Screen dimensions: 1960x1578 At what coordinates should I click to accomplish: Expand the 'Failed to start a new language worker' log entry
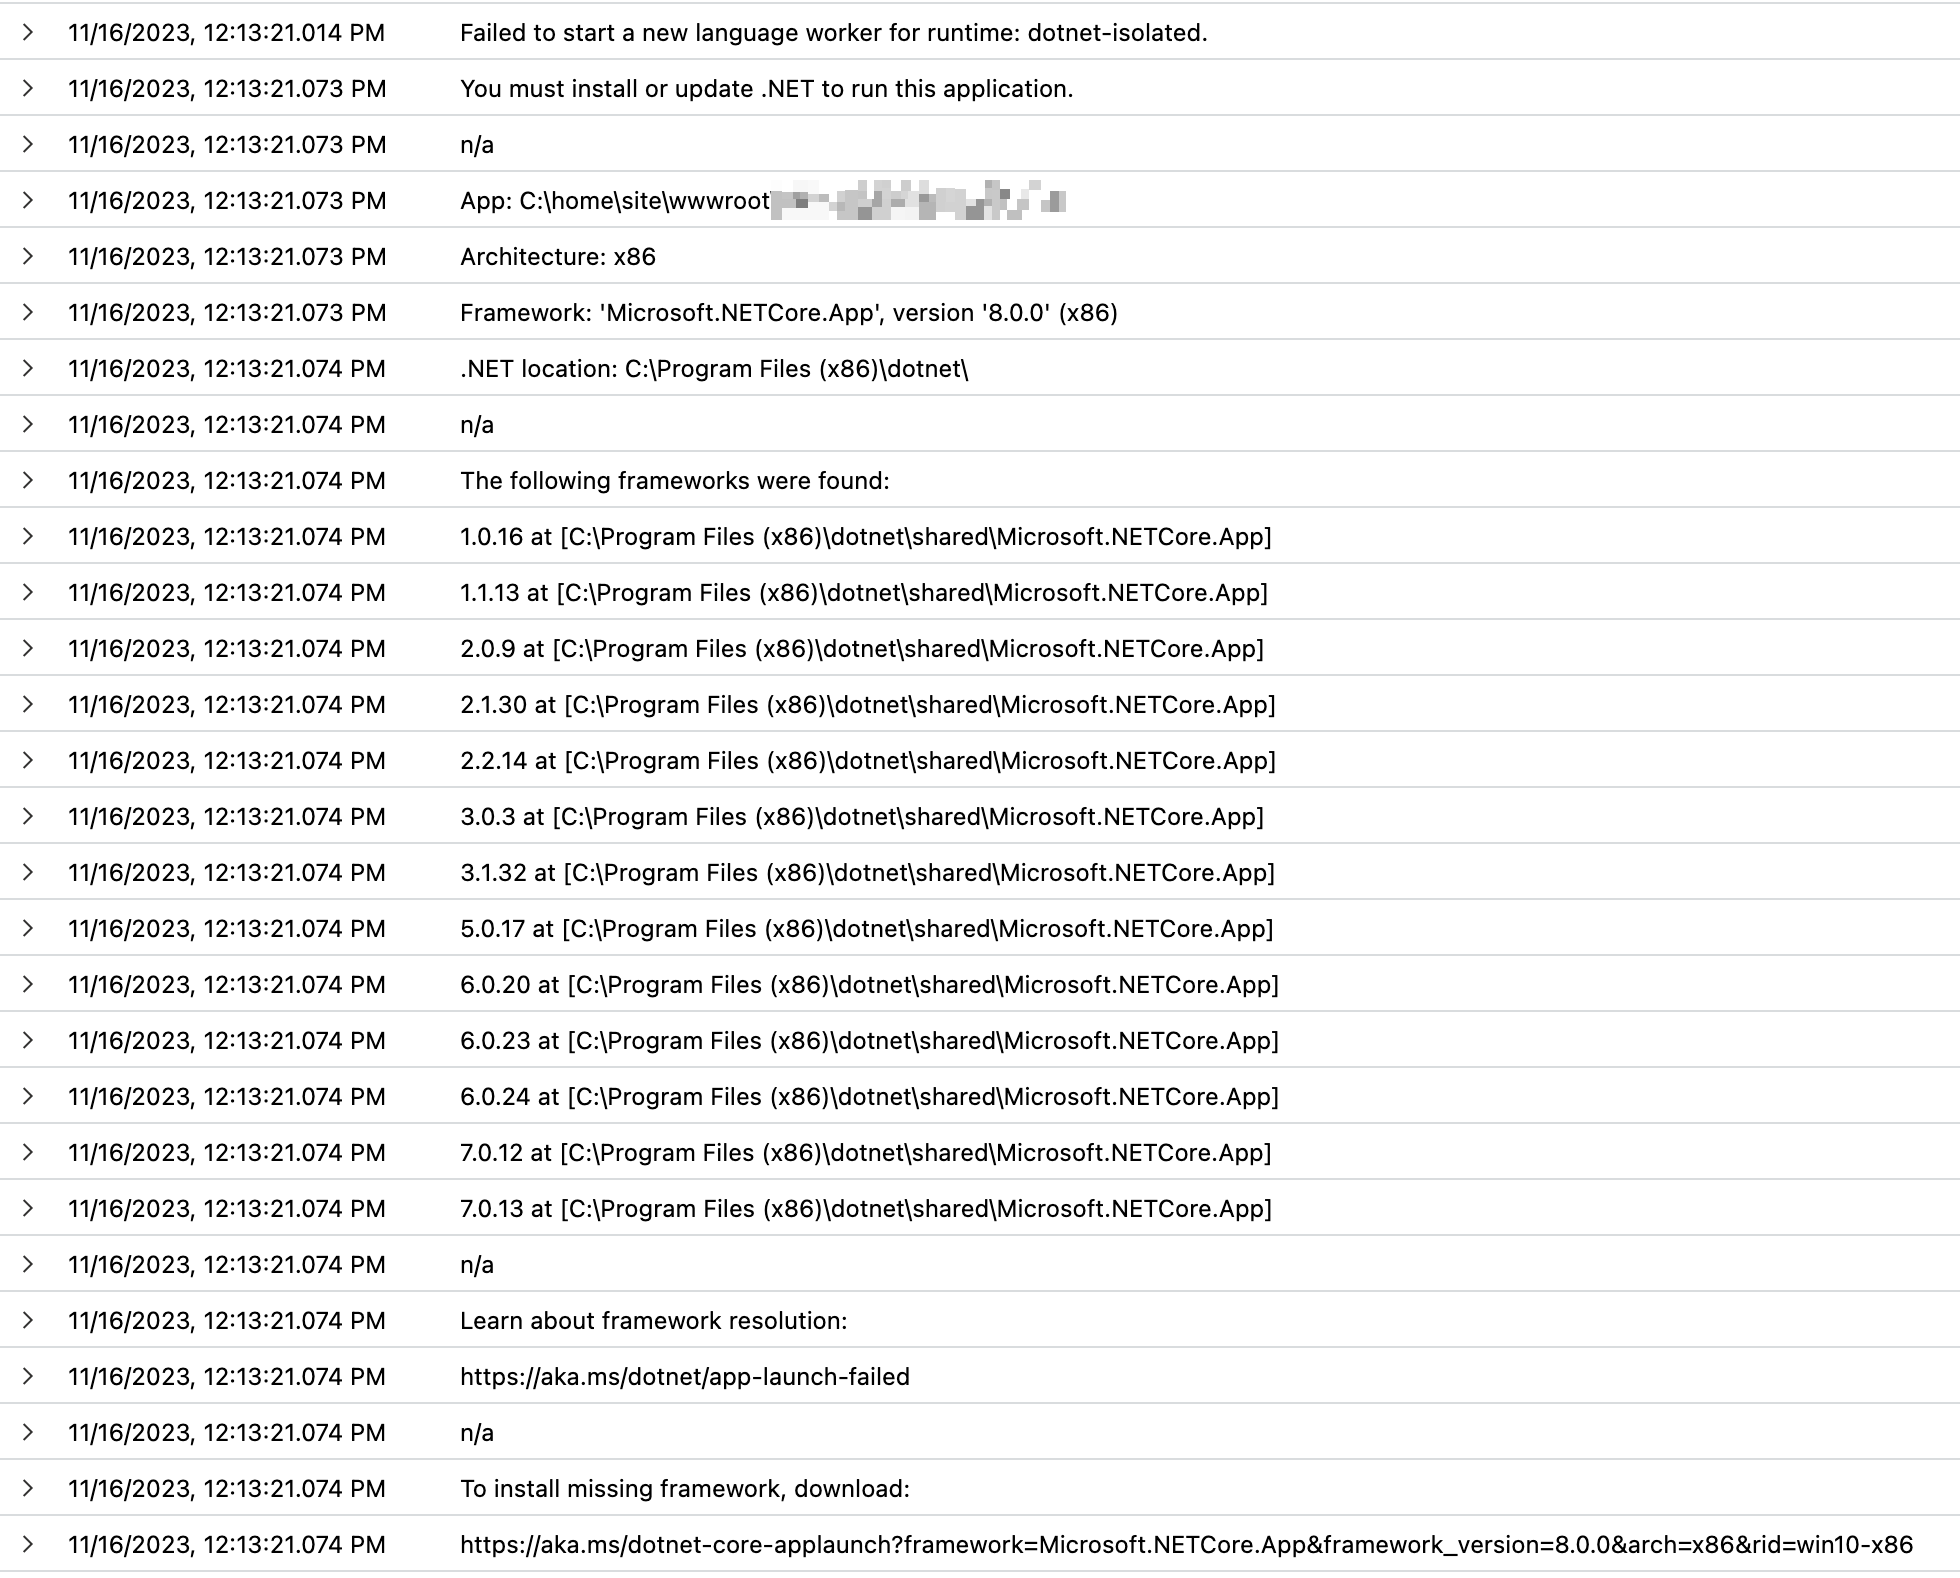pyautogui.click(x=27, y=33)
